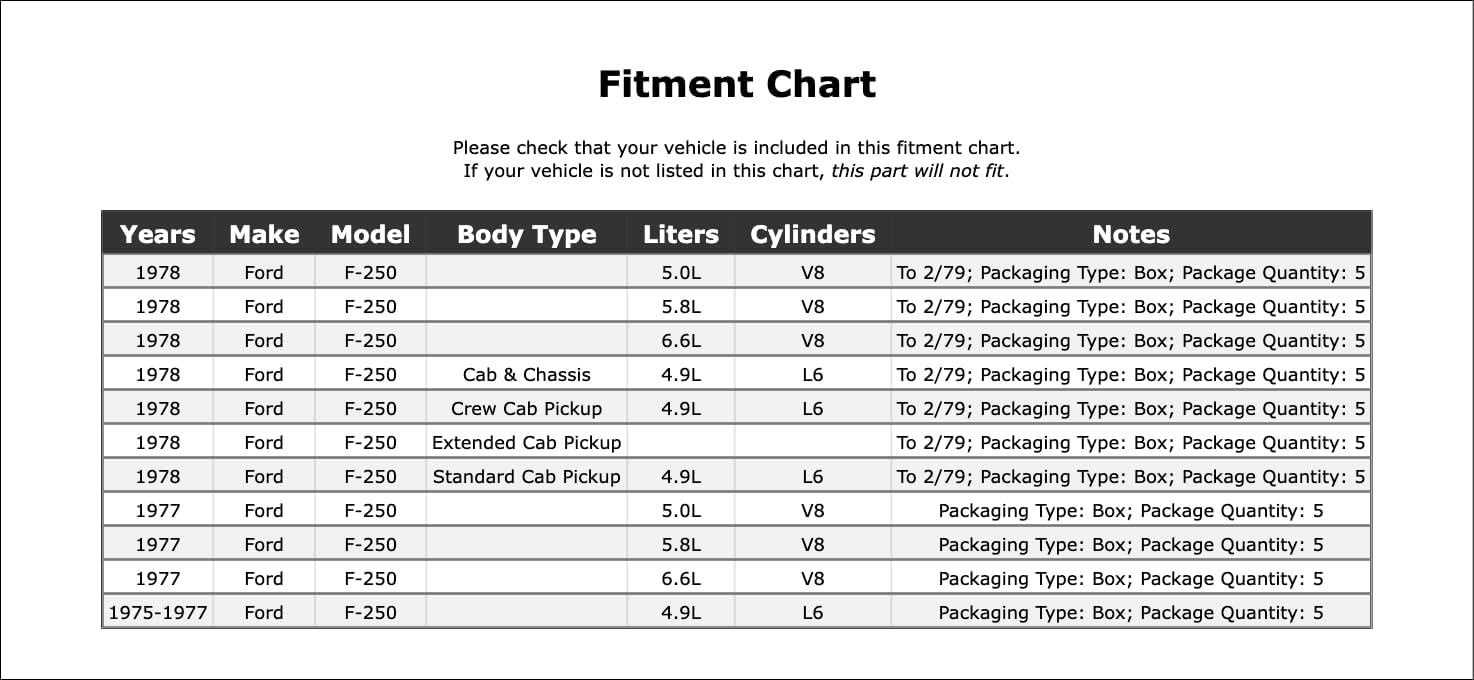The image size is (1474, 680).
Task: Click the Notes column header
Action: coord(1130,235)
